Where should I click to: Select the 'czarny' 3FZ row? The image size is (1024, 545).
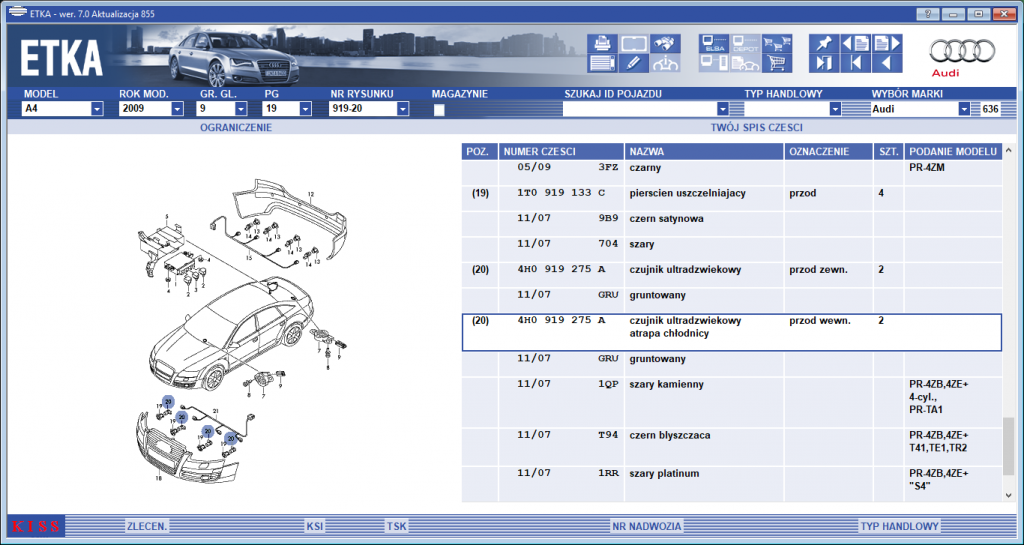pyautogui.click(x=731, y=172)
